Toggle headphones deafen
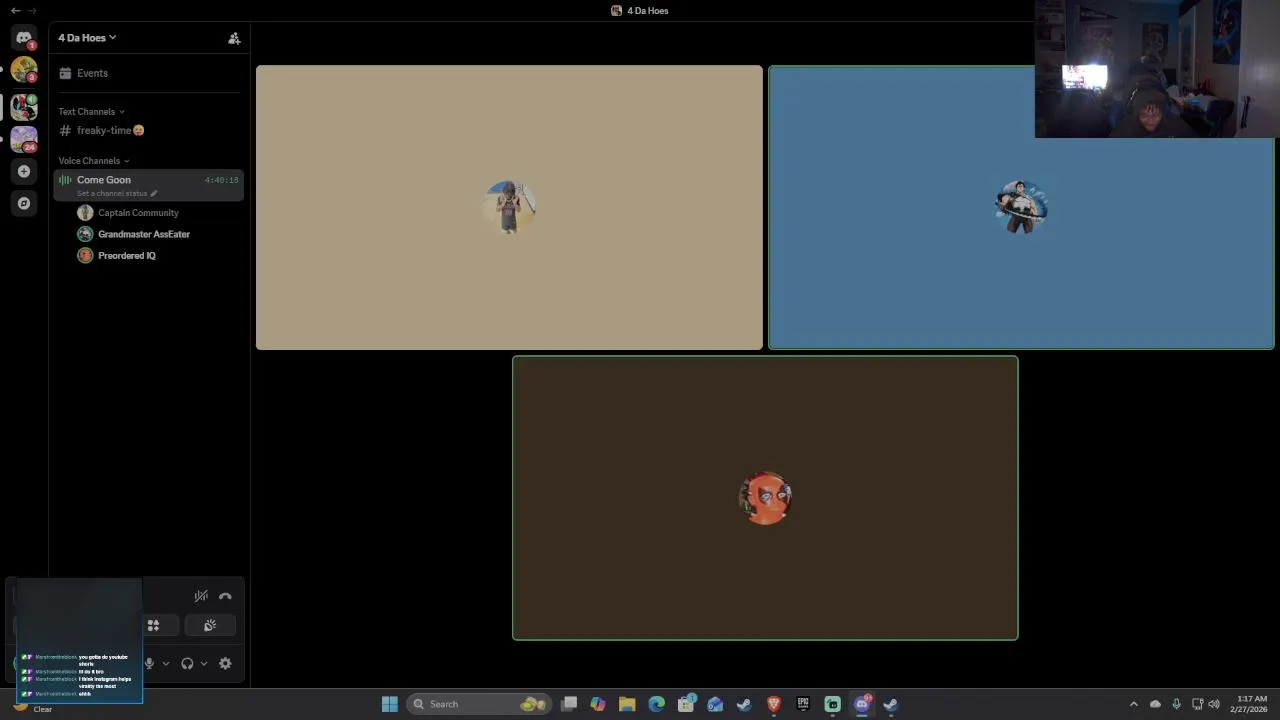Viewport: 1280px width, 720px height. [x=187, y=663]
